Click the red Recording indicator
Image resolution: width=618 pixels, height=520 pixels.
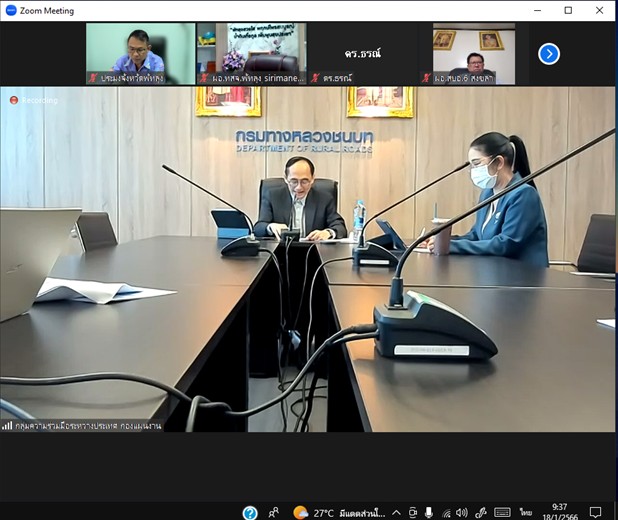click(14, 100)
